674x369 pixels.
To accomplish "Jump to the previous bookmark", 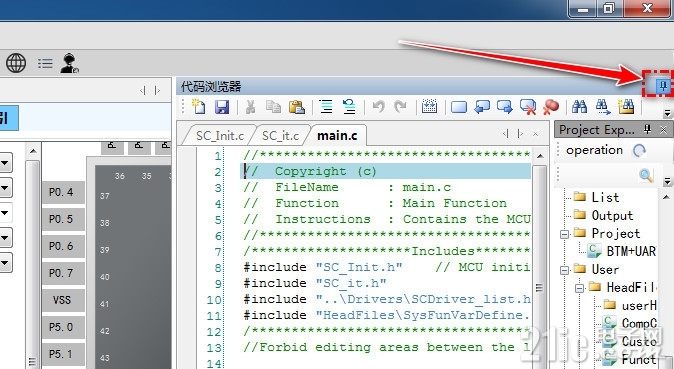I will 482,107.
